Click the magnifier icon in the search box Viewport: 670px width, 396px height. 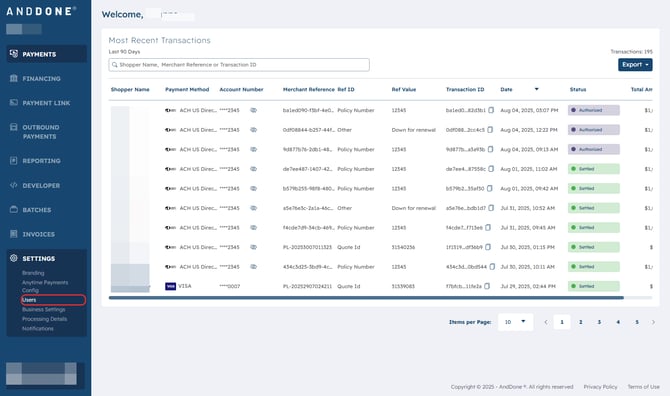(x=115, y=65)
